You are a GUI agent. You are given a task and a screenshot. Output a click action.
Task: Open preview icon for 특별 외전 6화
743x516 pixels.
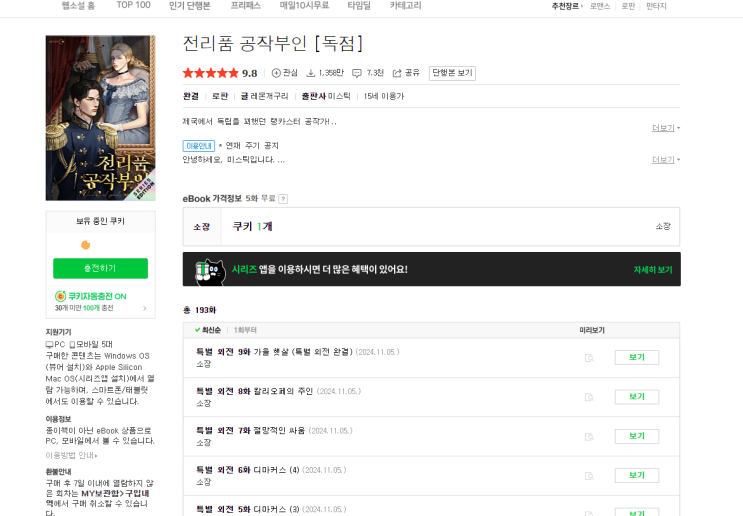point(589,476)
